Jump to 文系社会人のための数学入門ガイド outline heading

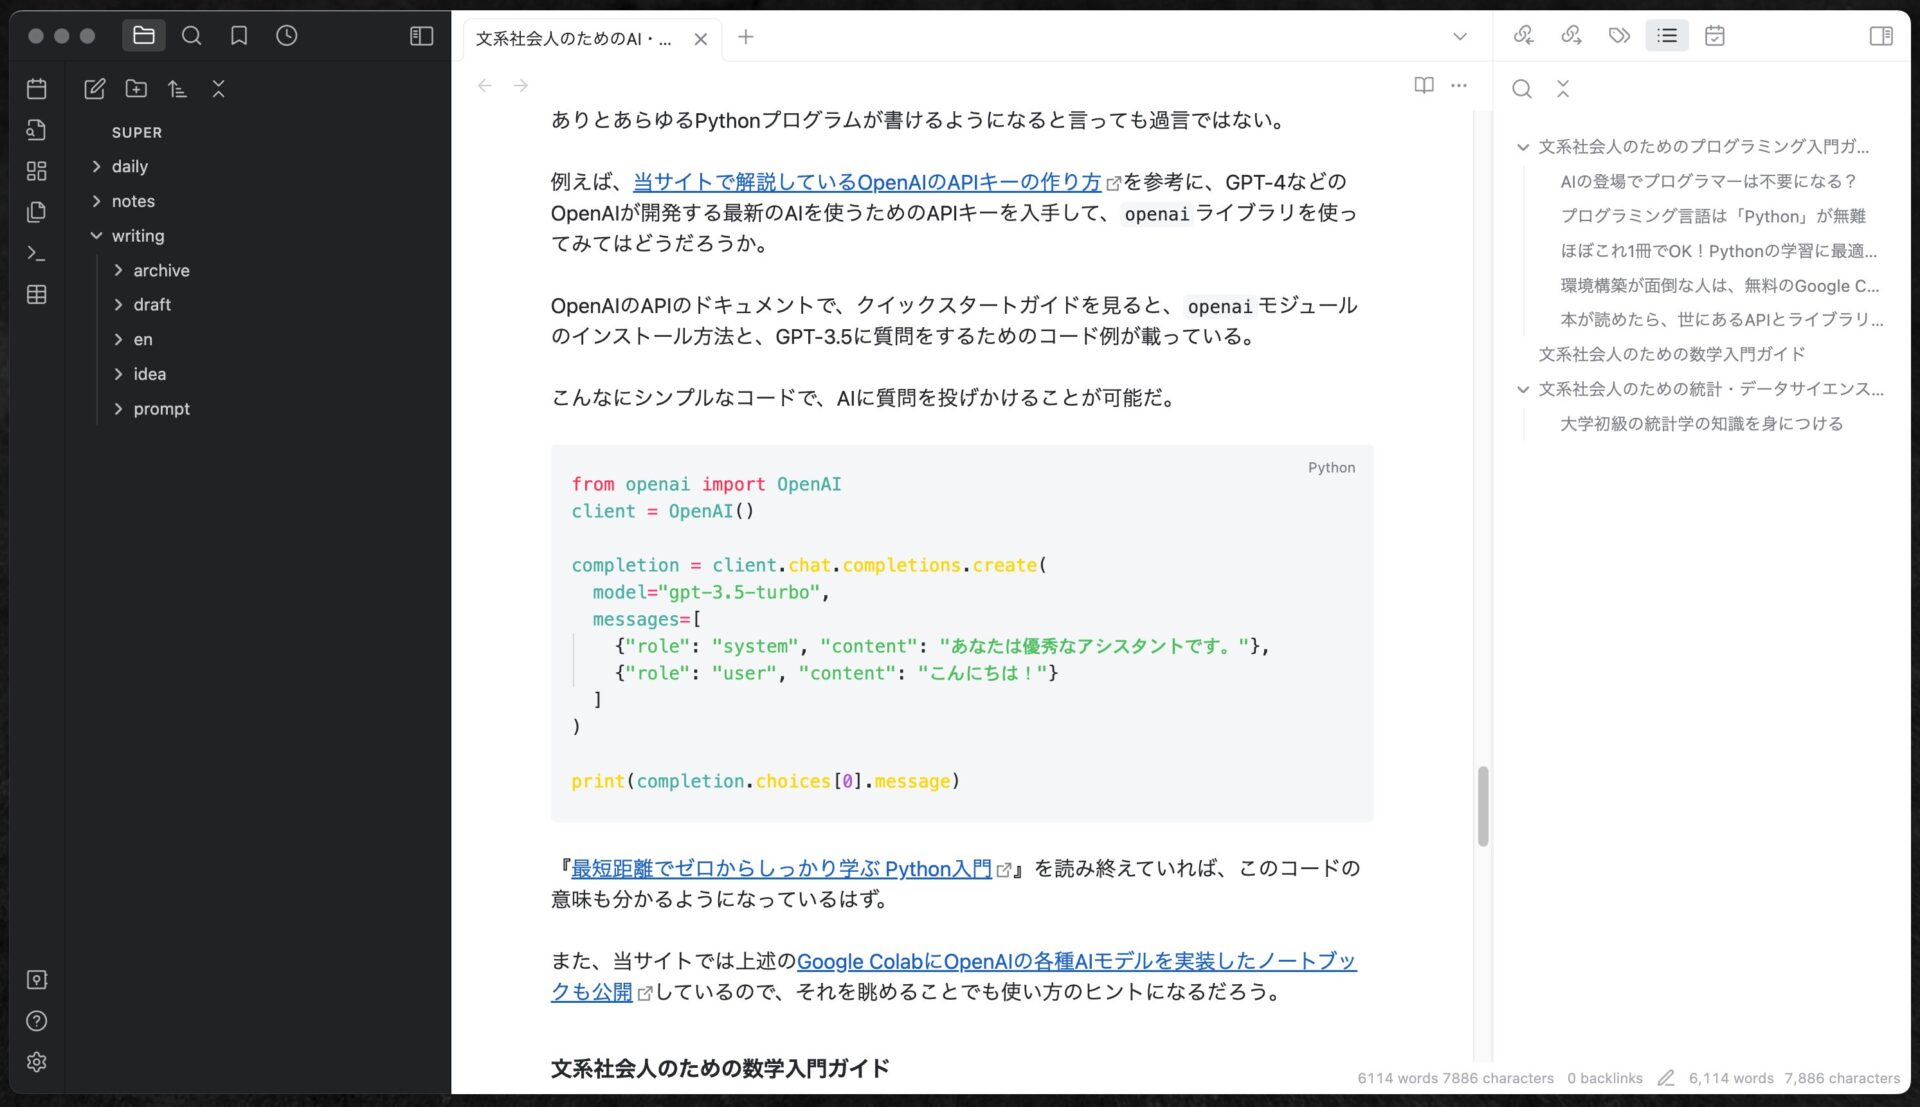pos(1672,354)
